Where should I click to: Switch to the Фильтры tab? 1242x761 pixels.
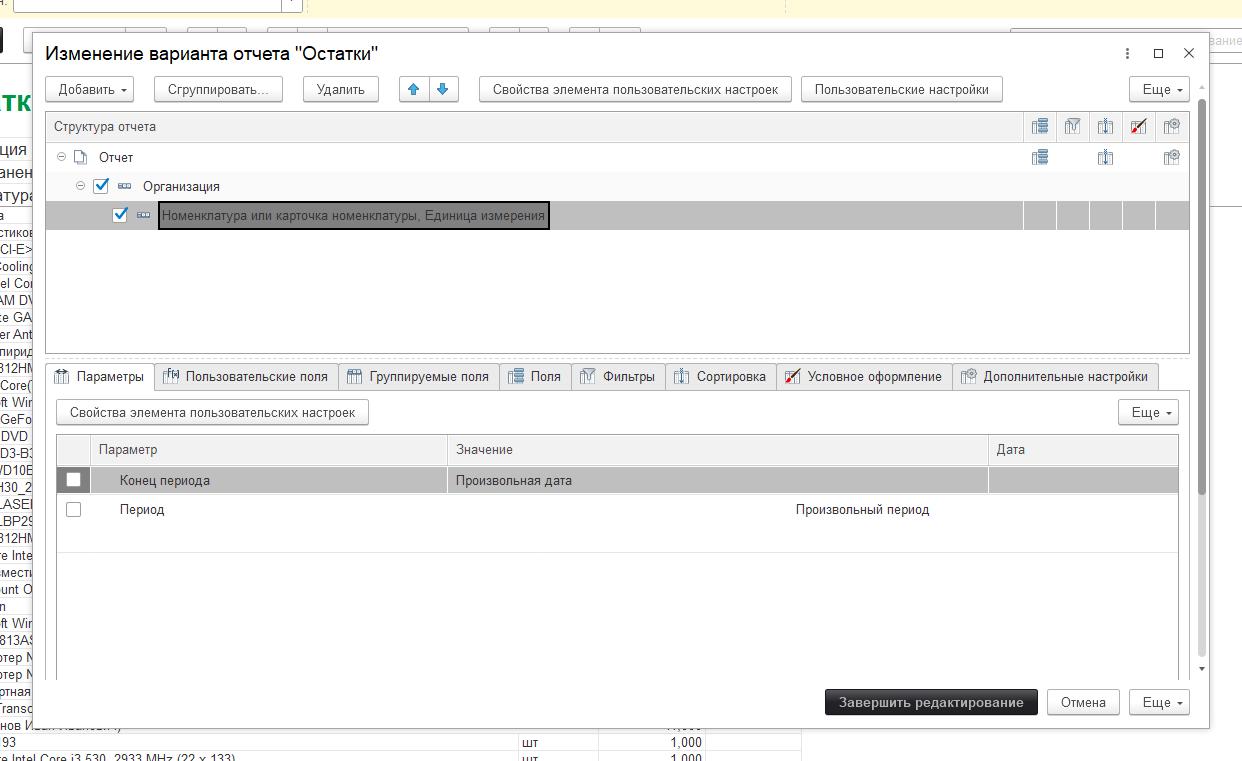point(618,377)
